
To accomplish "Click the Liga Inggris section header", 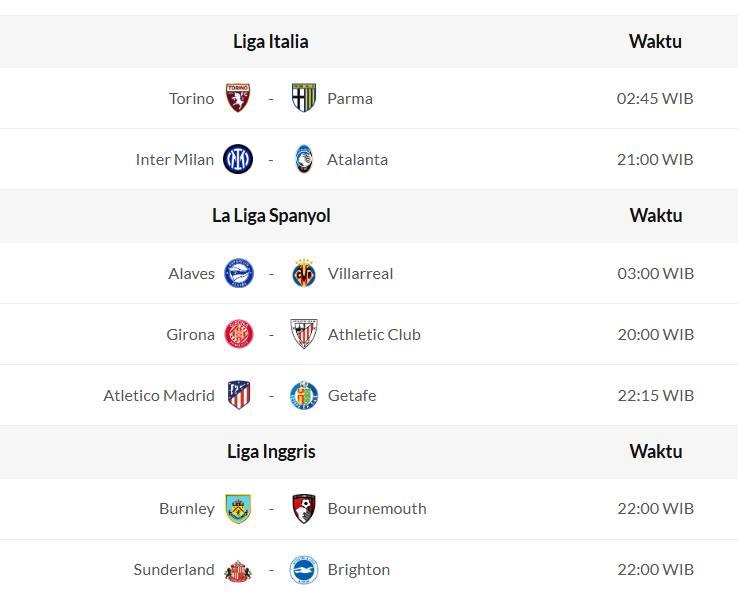I will tap(271, 452).
